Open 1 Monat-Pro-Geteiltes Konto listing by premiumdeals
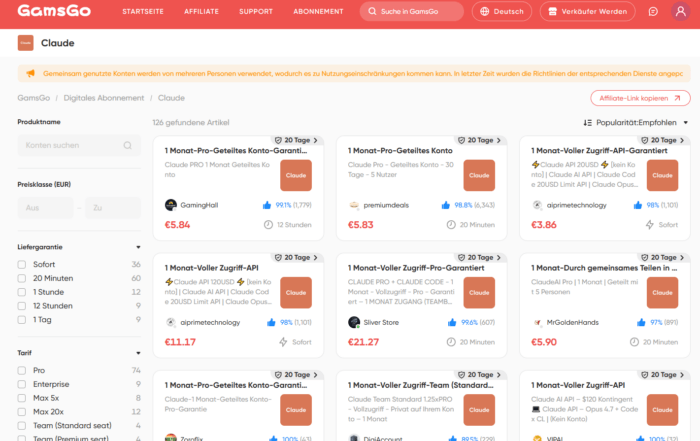This screenshot has width=700, height=441. tap(400, 151)
